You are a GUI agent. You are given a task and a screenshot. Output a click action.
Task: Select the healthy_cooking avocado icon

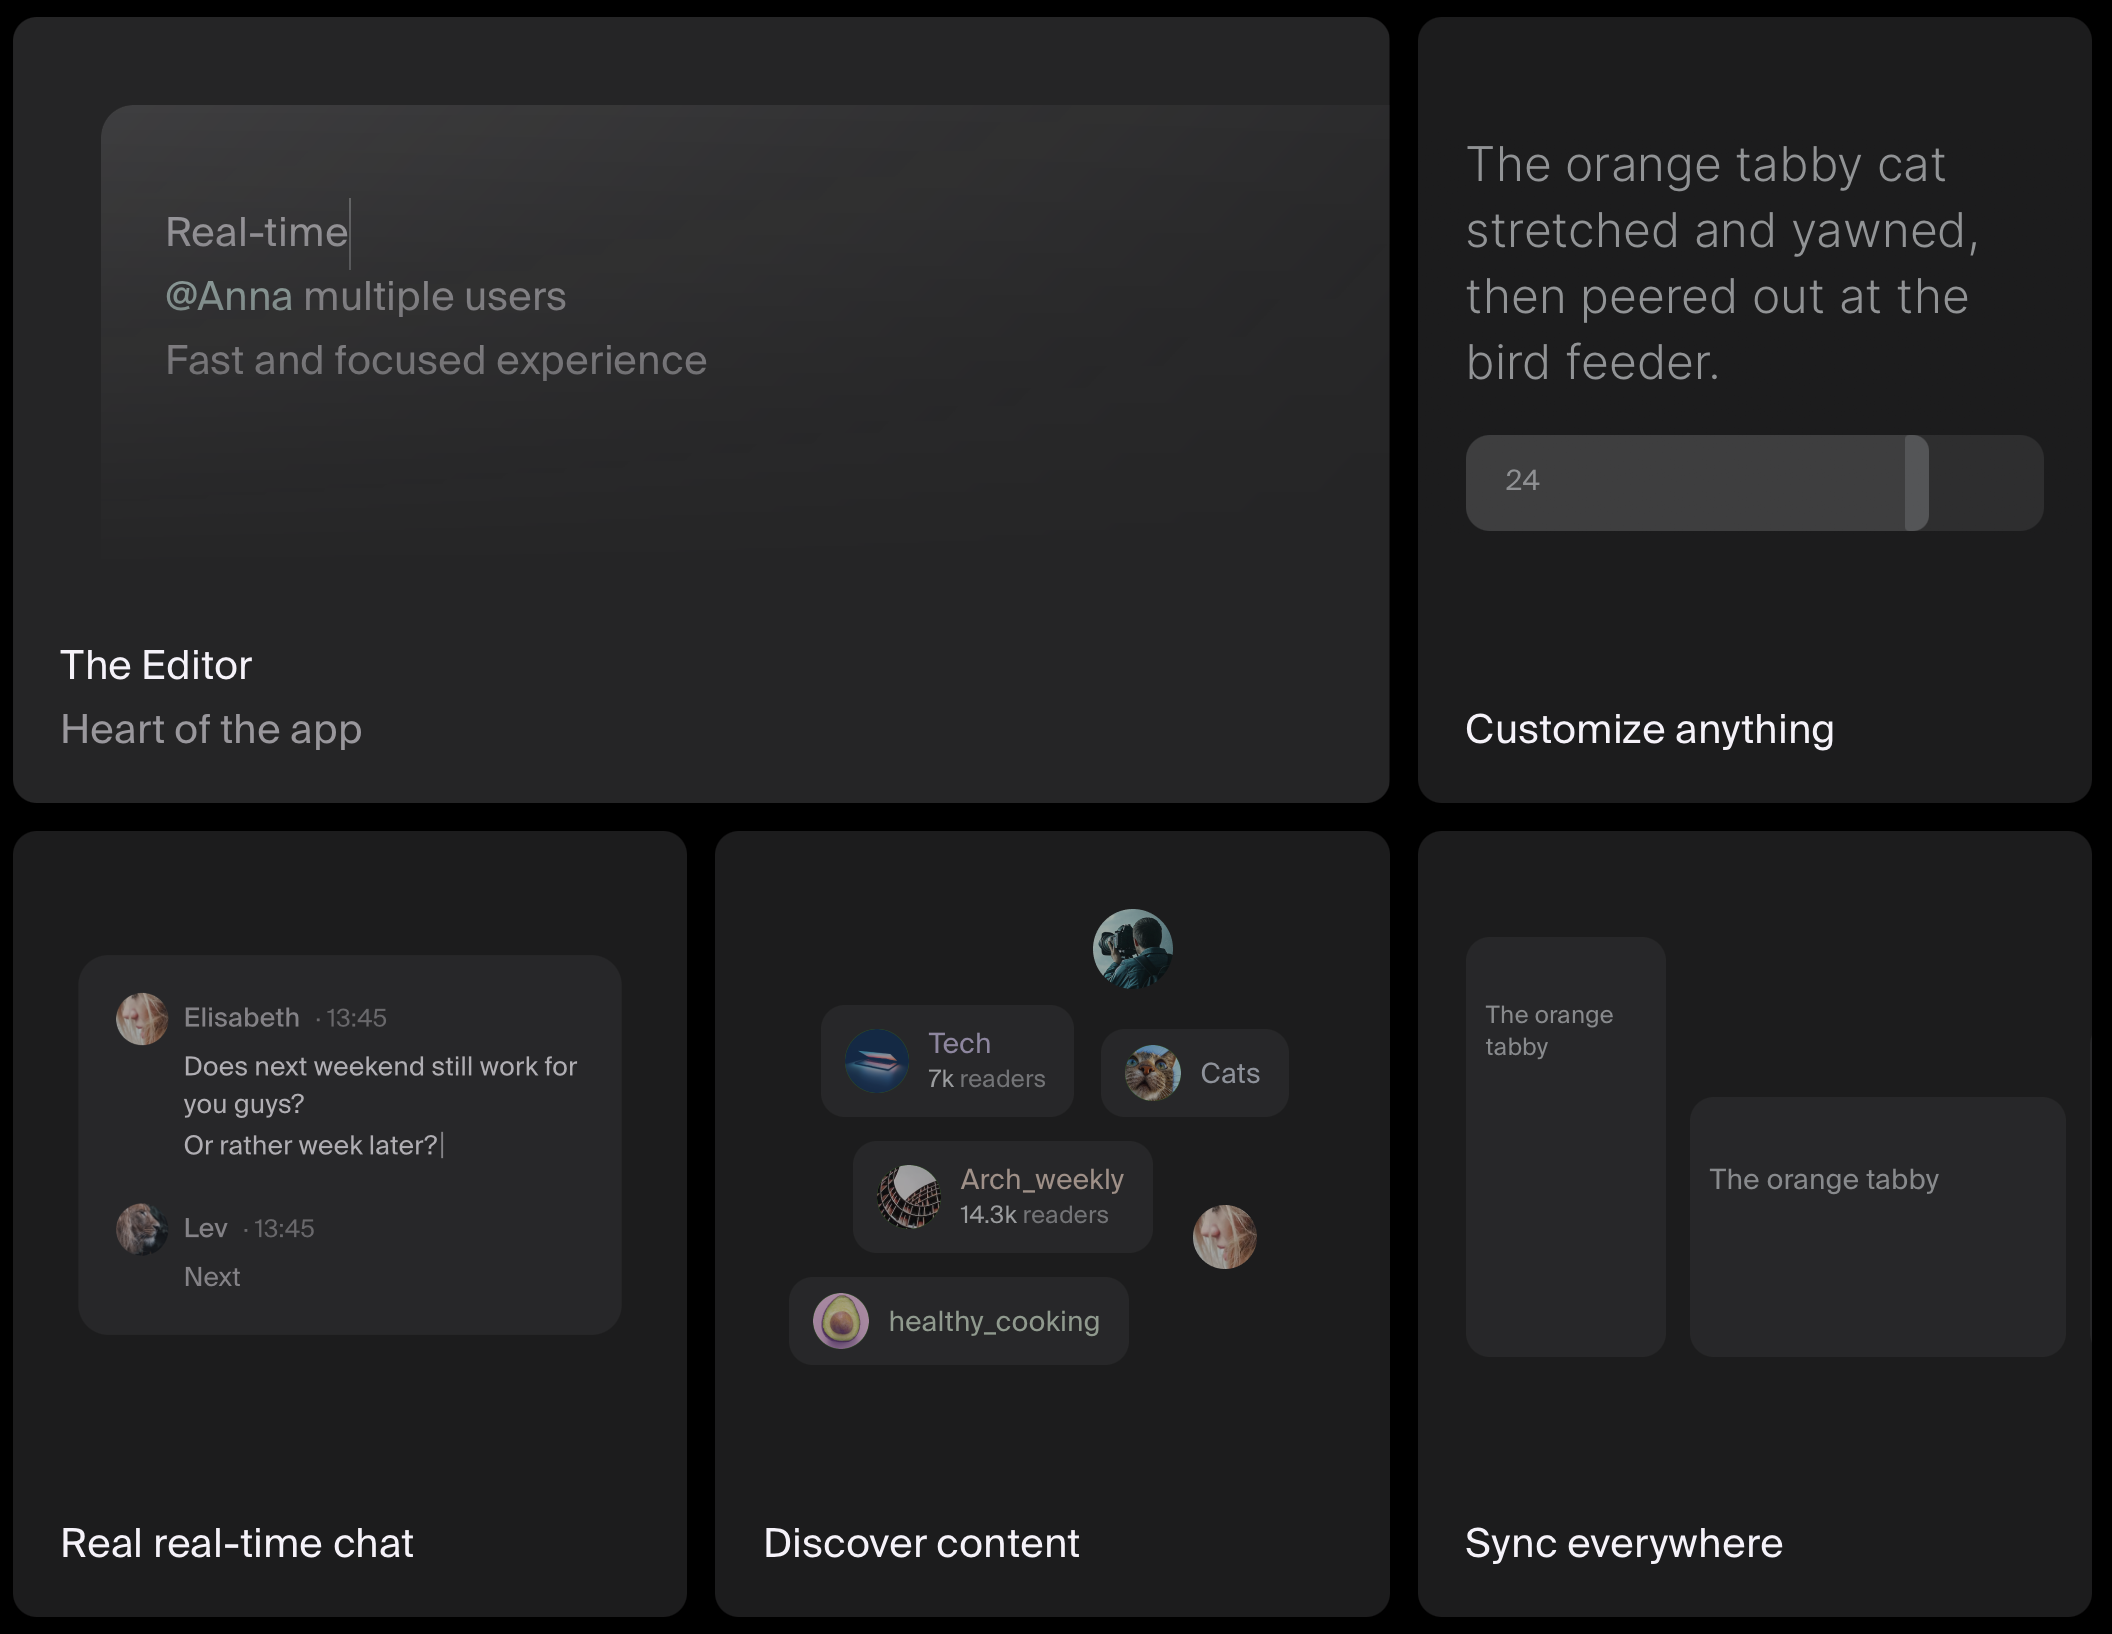840,1321
